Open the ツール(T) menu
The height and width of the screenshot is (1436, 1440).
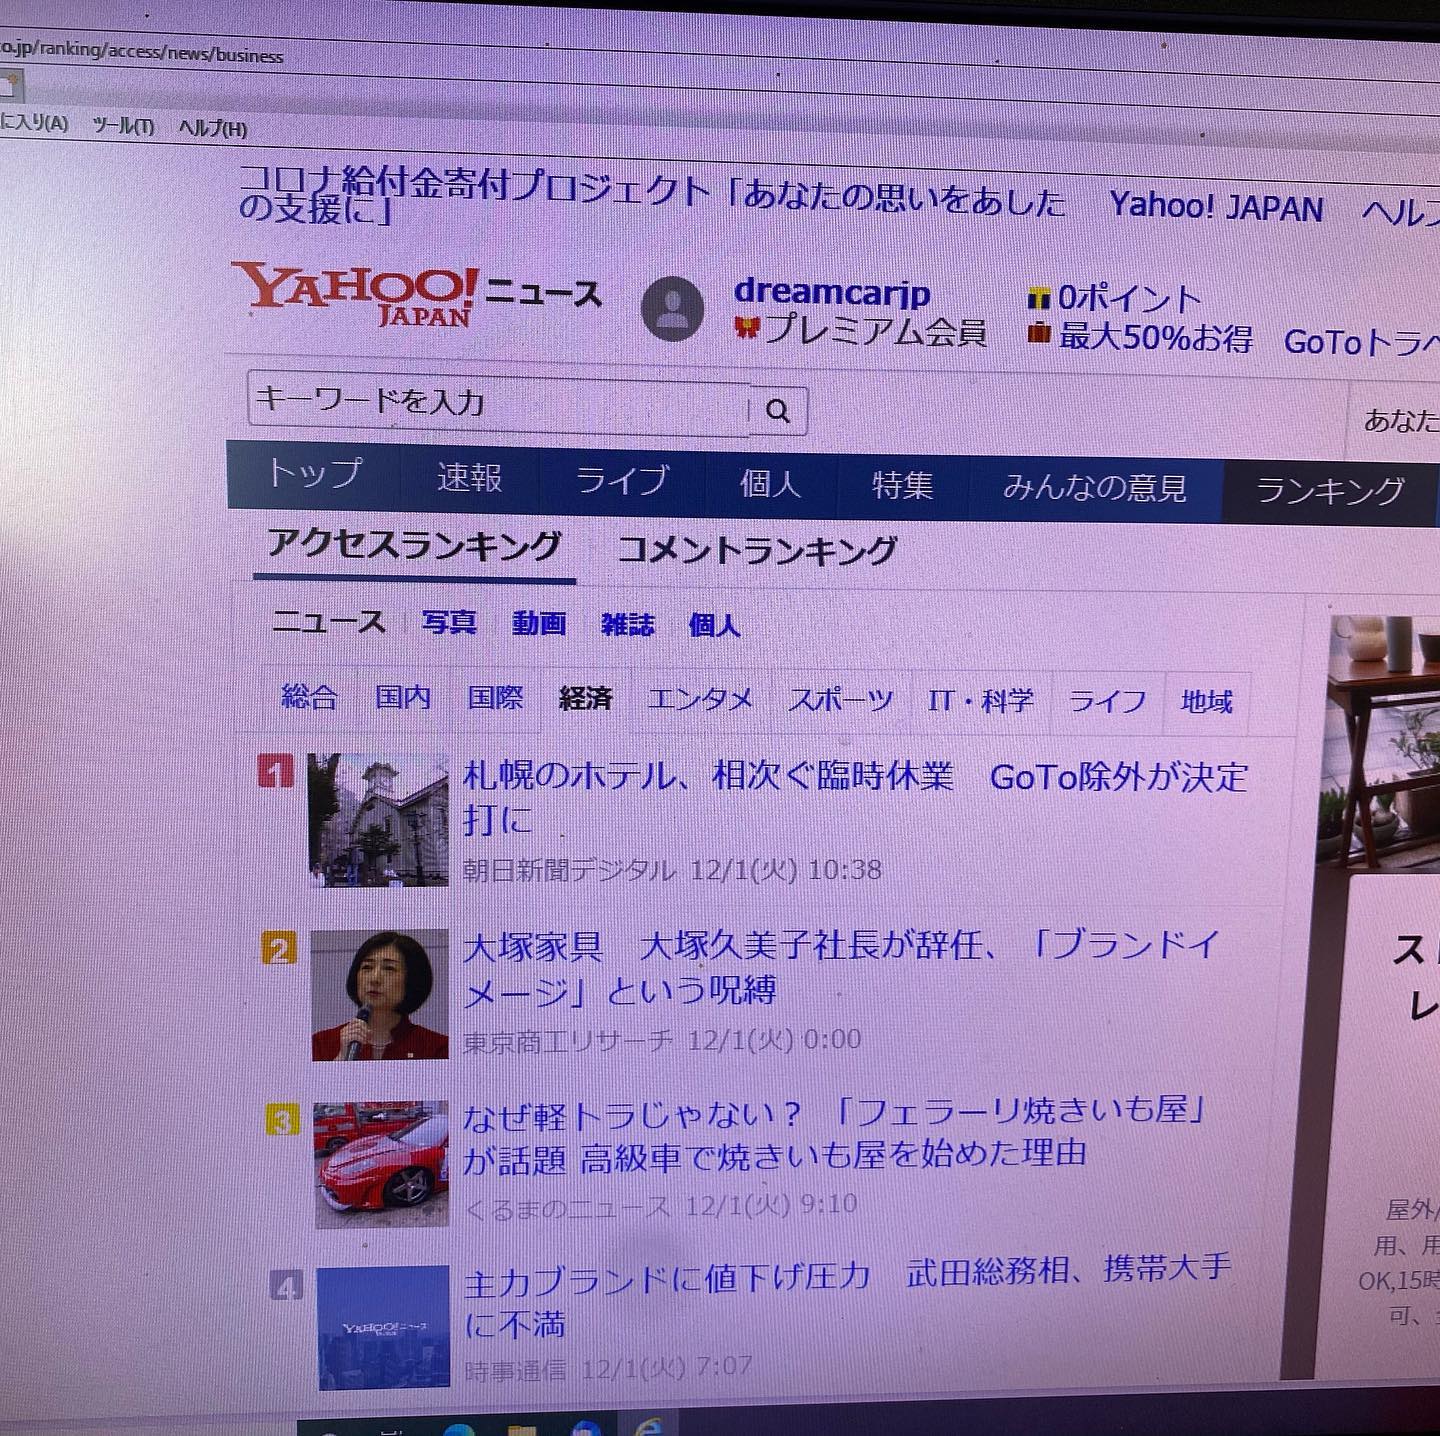[123, 125]
